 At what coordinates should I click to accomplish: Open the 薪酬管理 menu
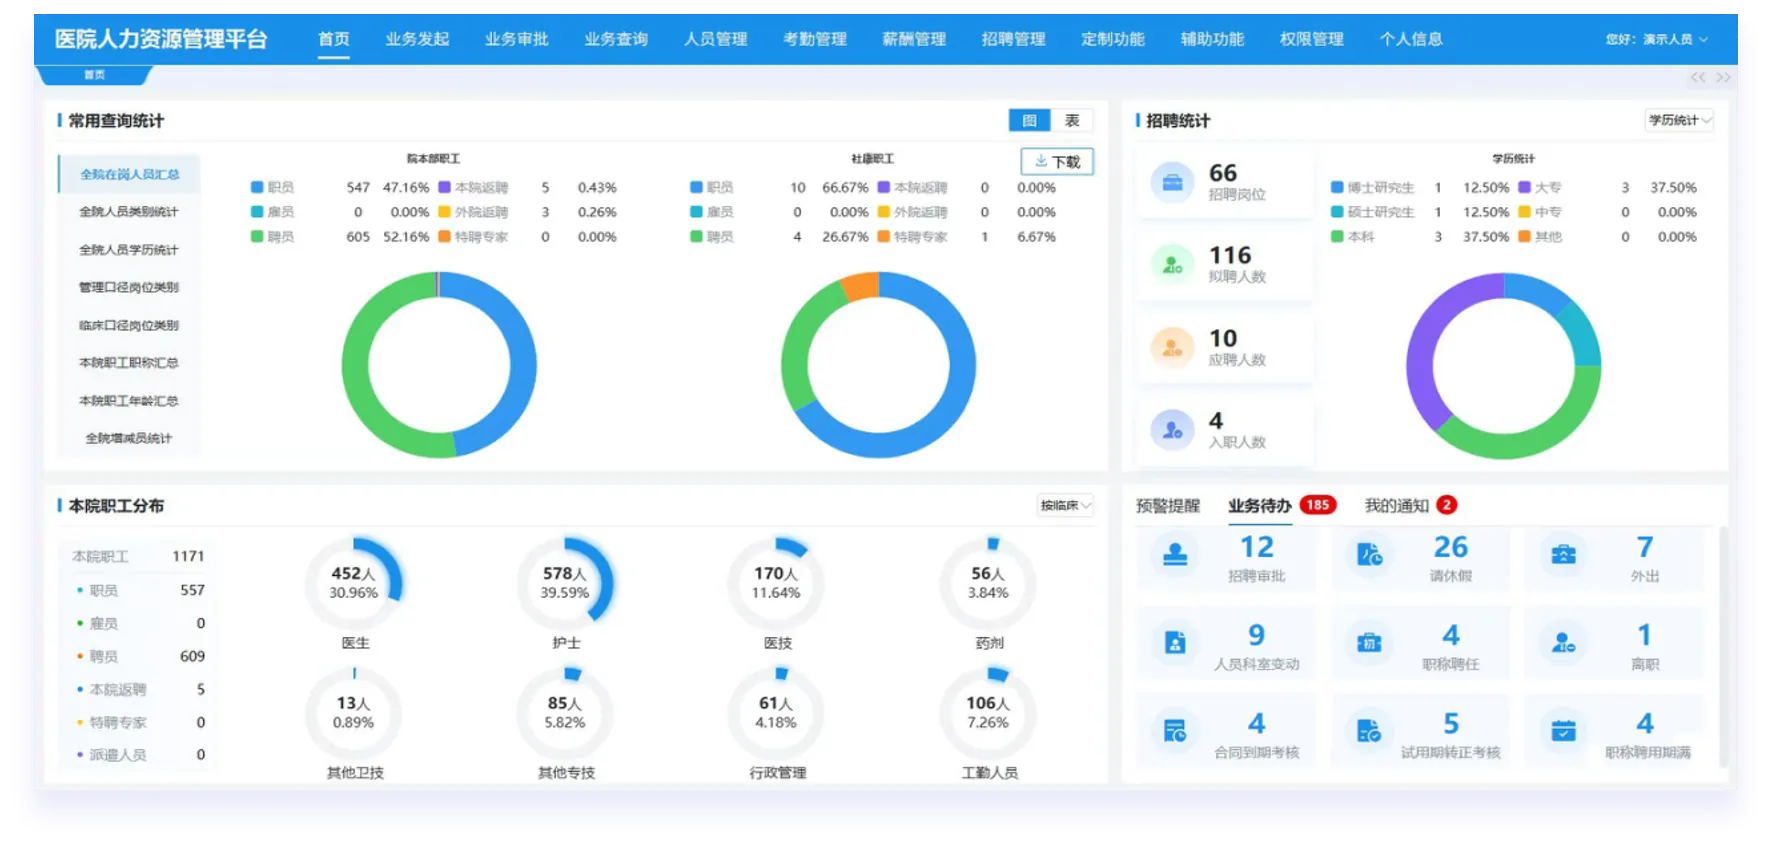pos(914,39)
